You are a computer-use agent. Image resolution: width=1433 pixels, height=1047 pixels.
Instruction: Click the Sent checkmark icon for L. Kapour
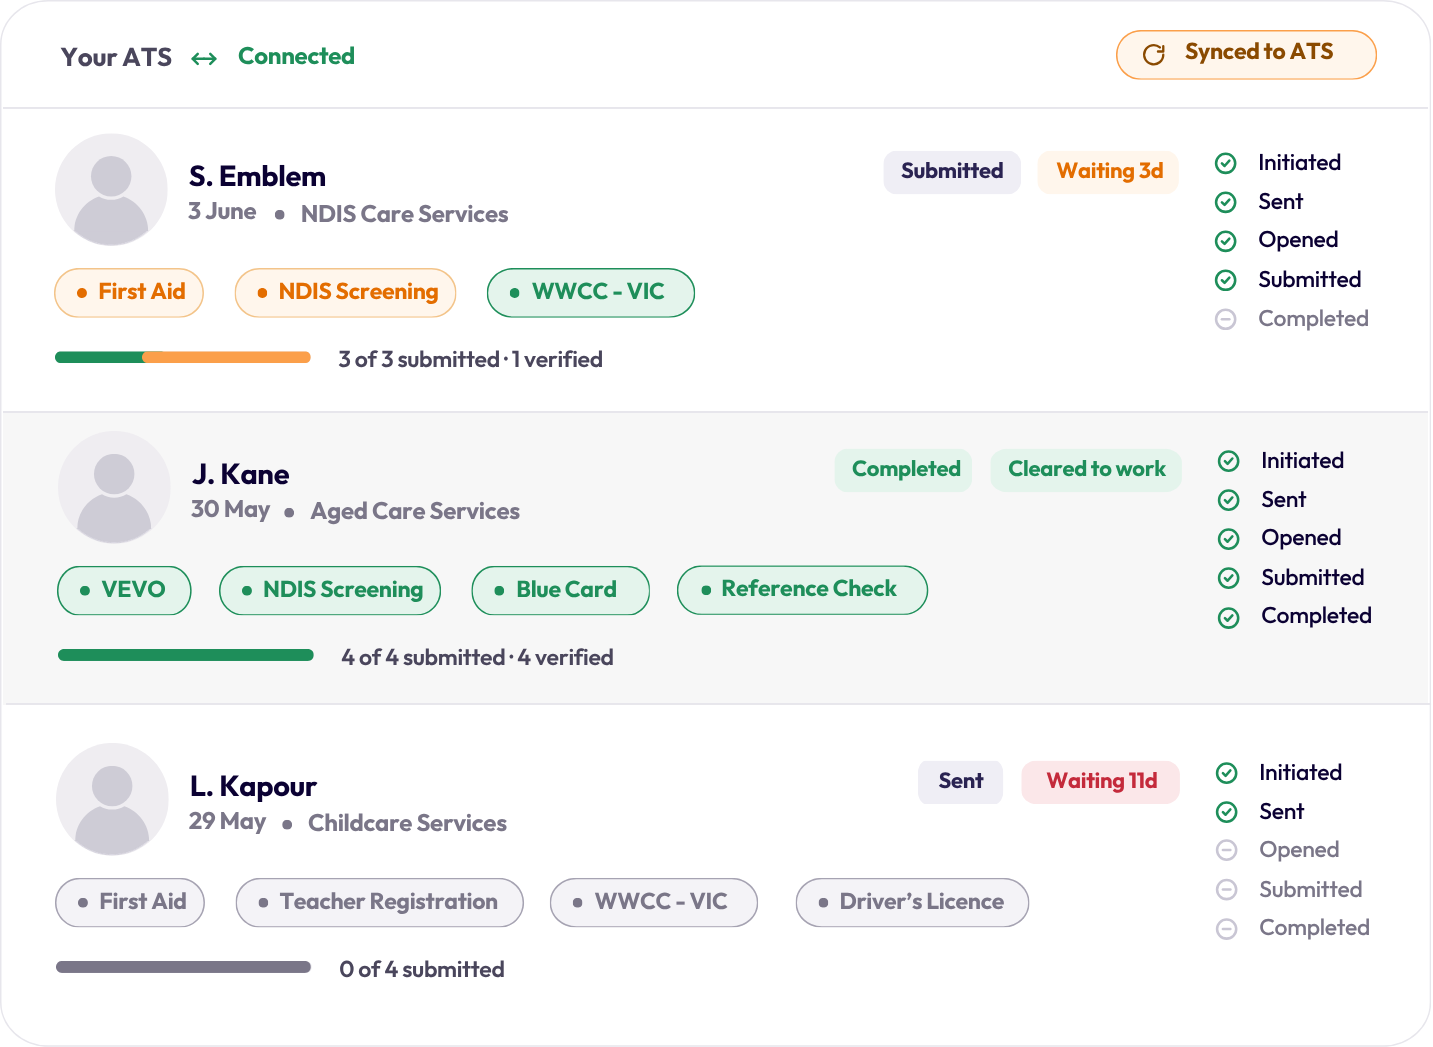[x=1227, y=812]
